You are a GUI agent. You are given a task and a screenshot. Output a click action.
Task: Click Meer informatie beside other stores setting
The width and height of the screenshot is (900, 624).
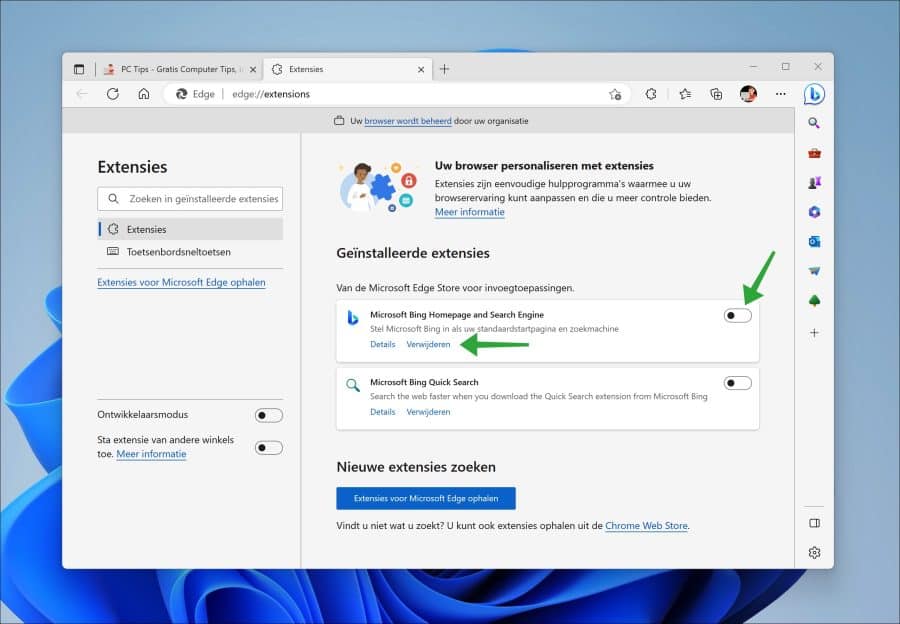tap(152, 454)
